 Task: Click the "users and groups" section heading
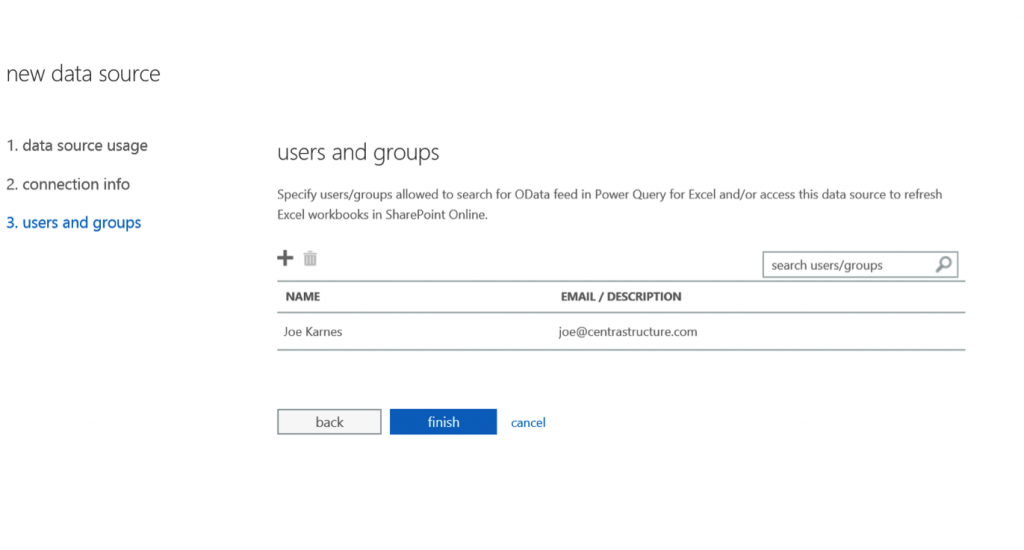point(358,153)
